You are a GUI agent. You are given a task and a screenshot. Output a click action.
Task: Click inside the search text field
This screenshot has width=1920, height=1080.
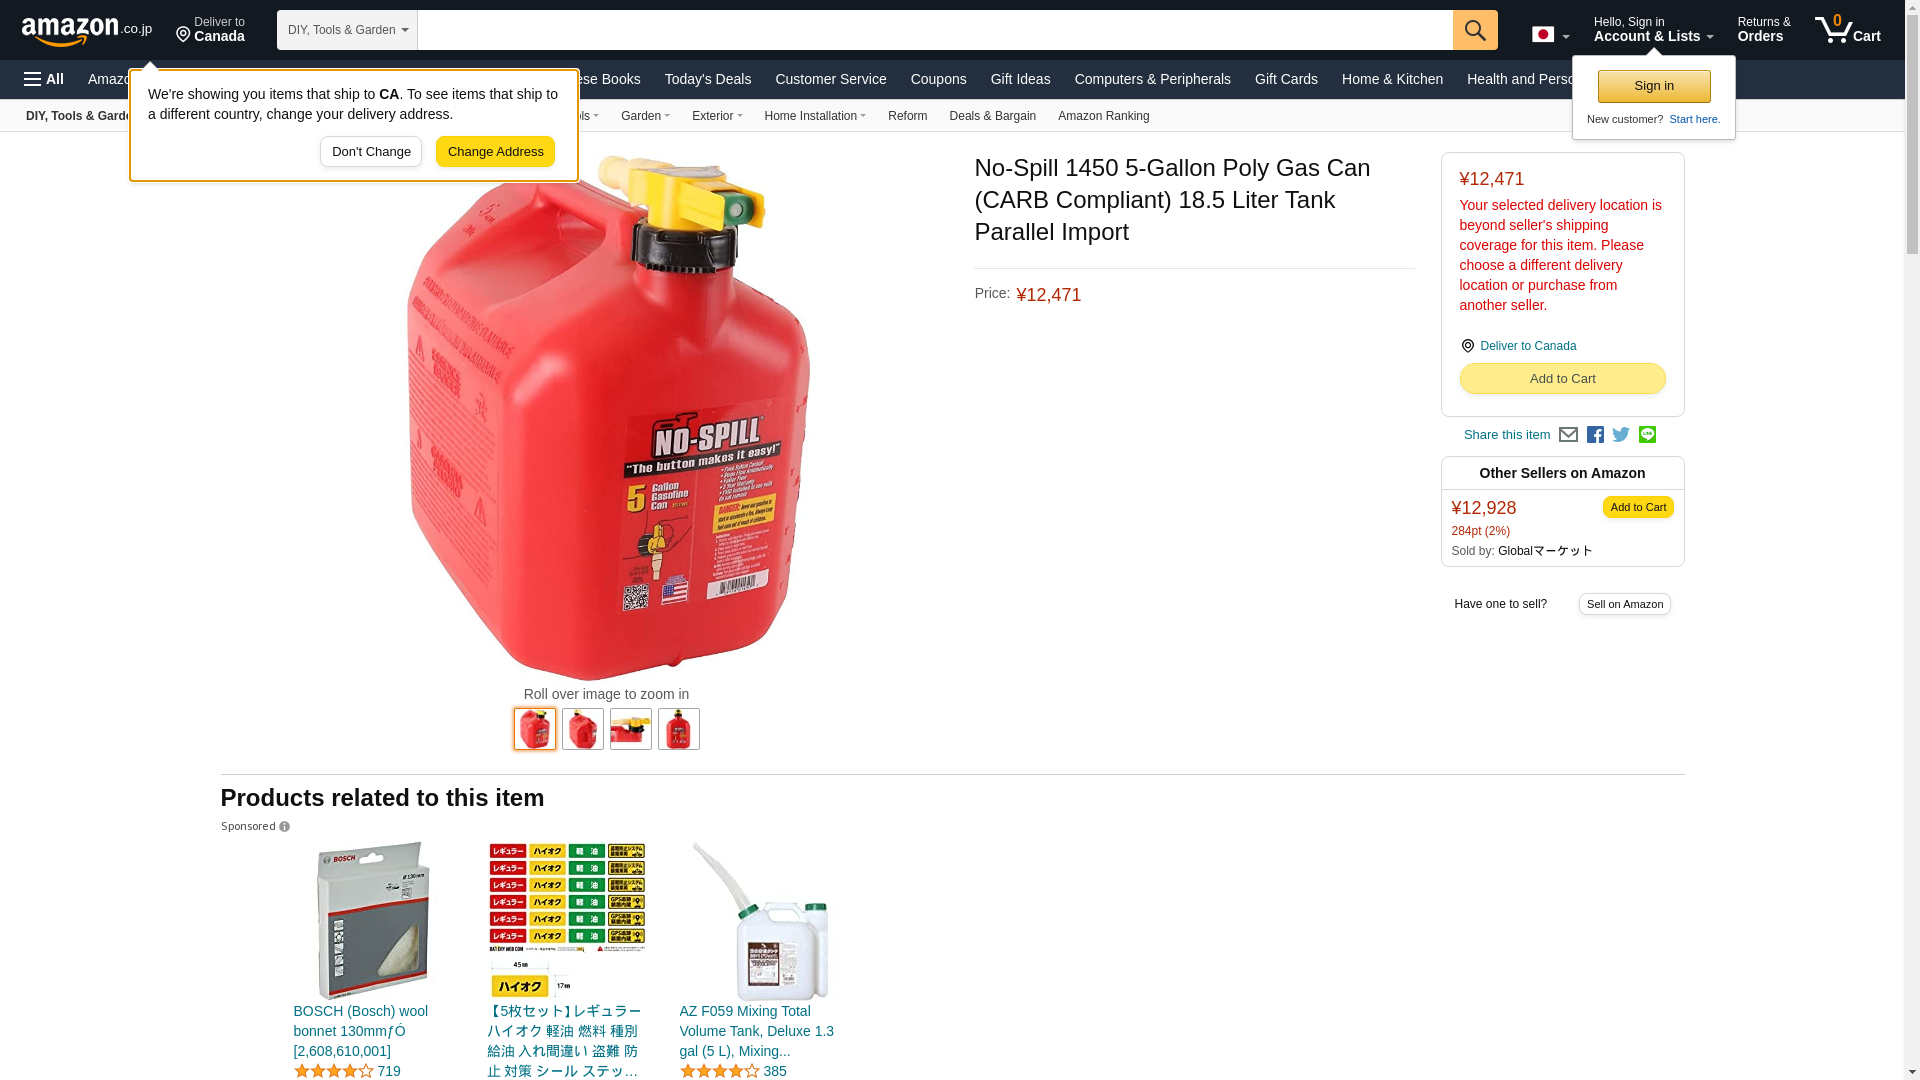(x=935, y=30)
